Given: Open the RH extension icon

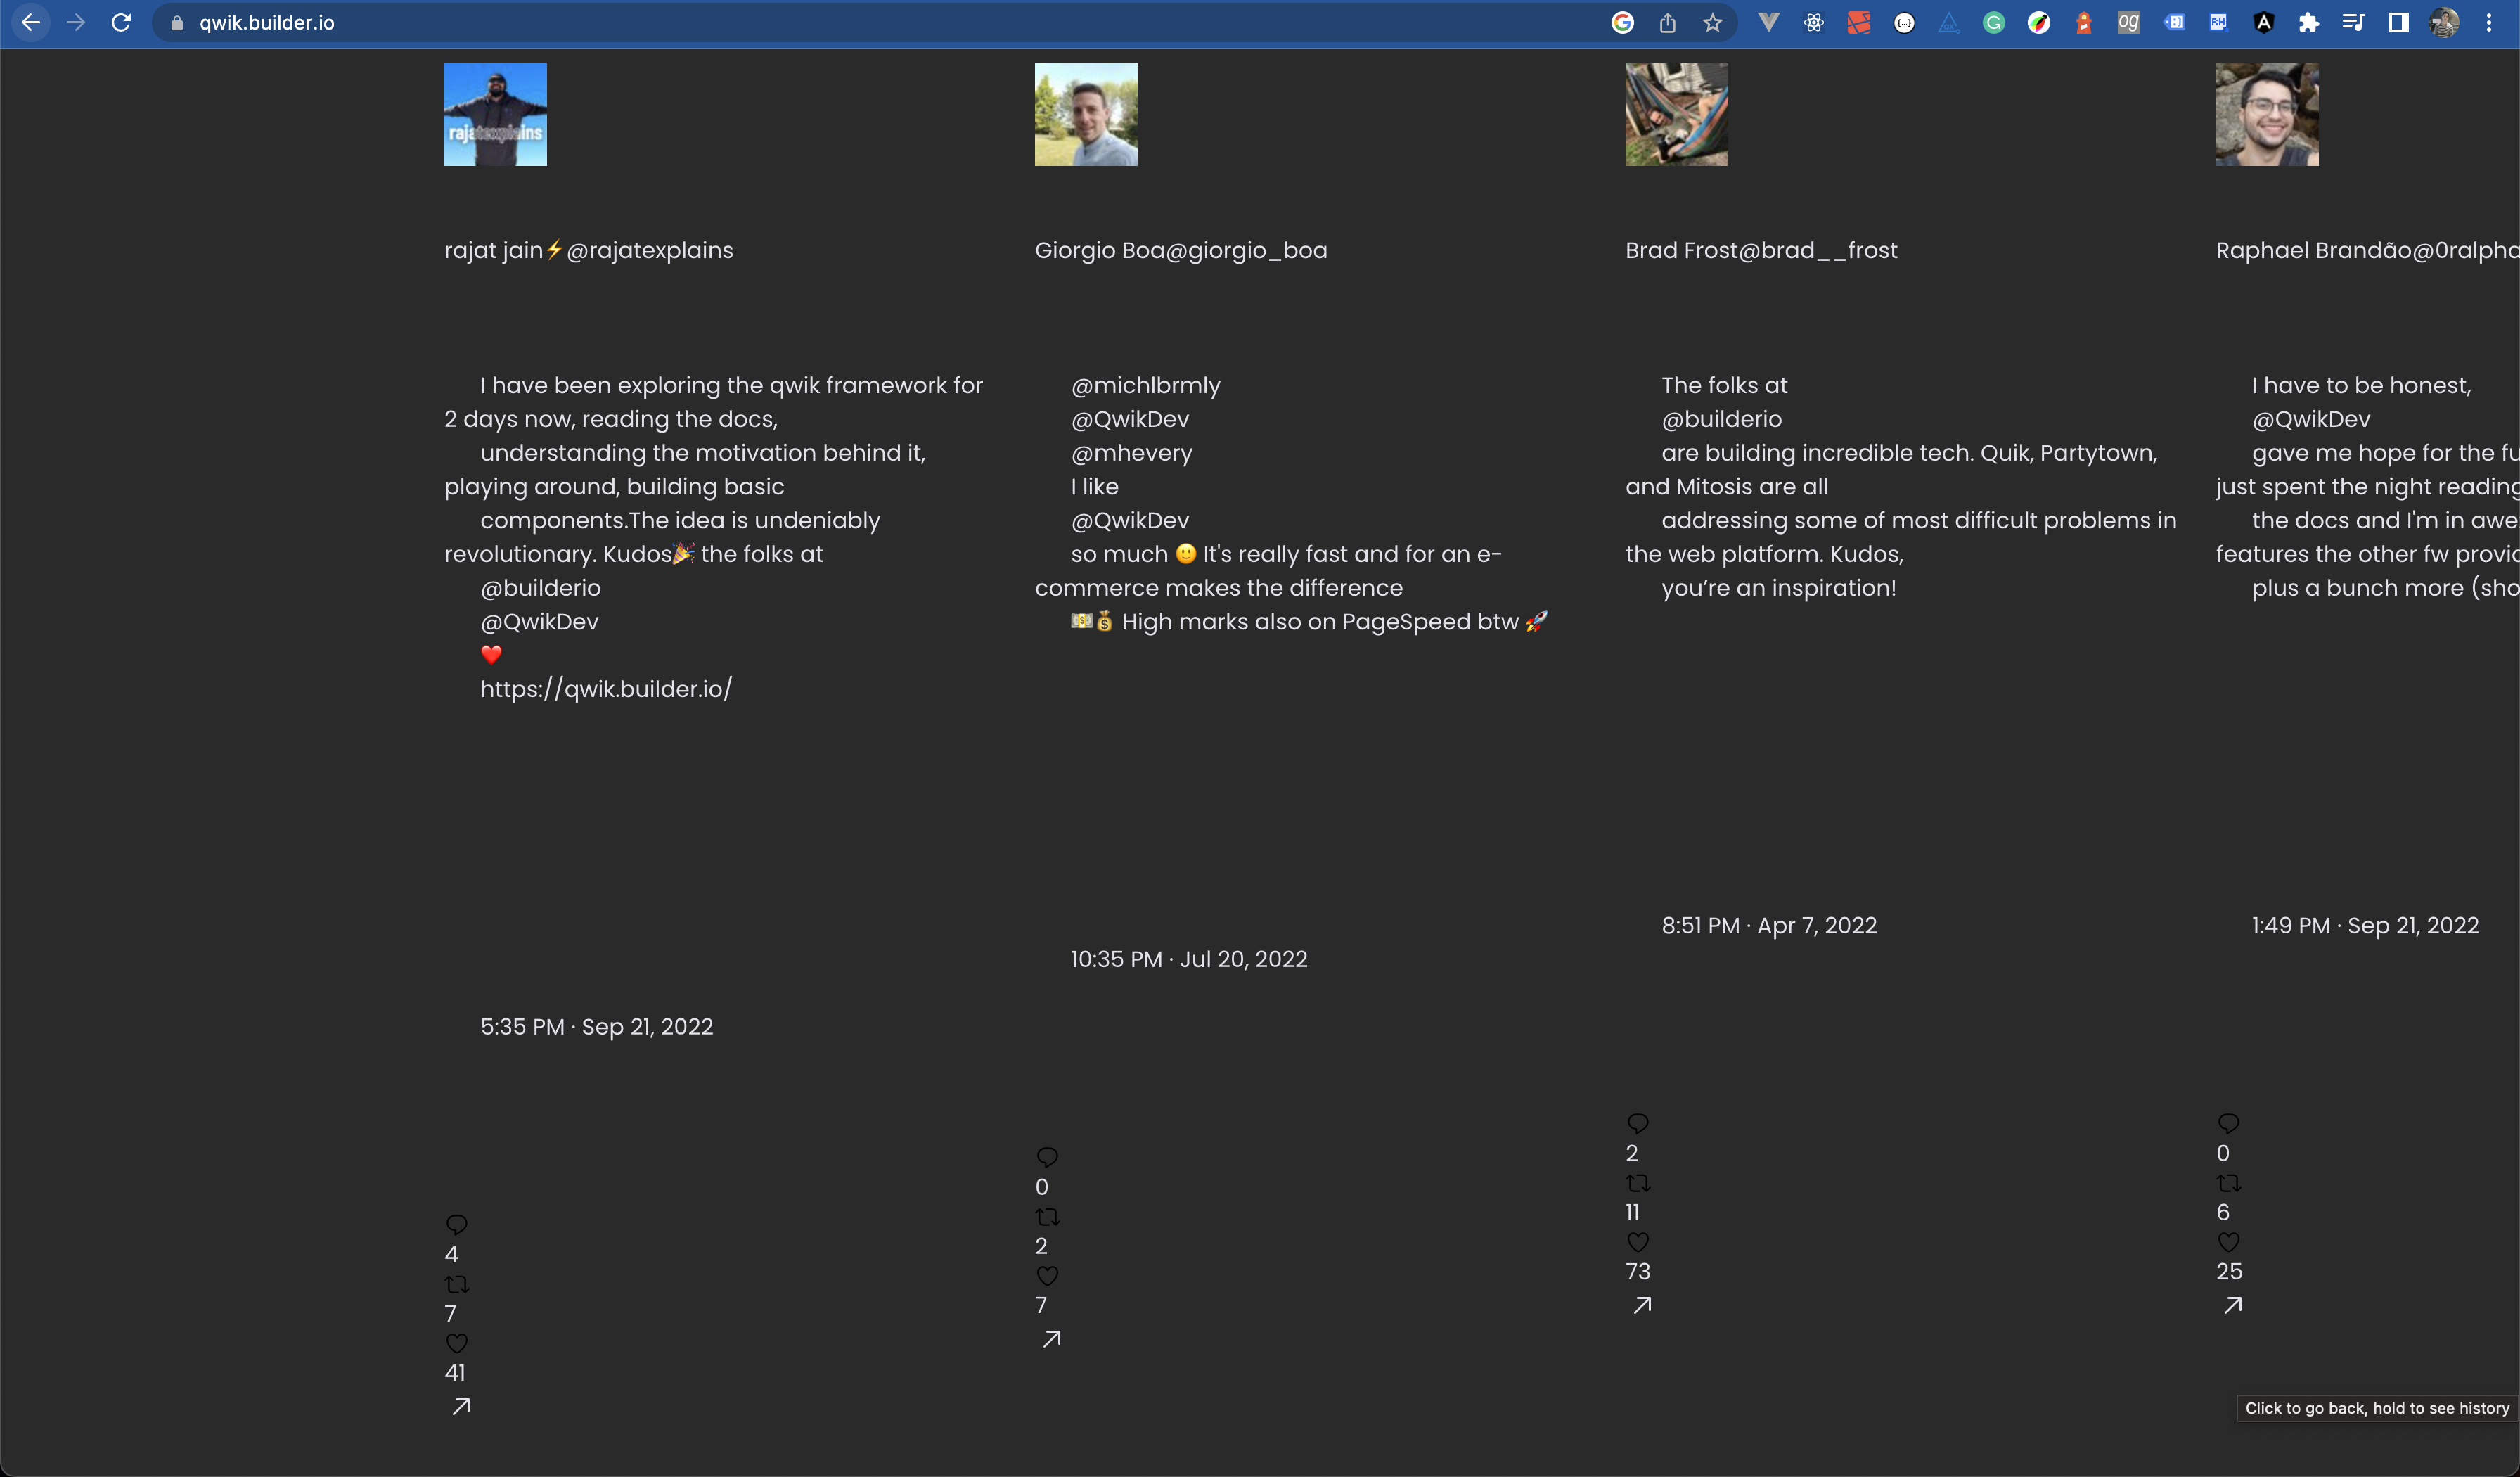Looking at the screenshot, I should tap(2218, 23).
